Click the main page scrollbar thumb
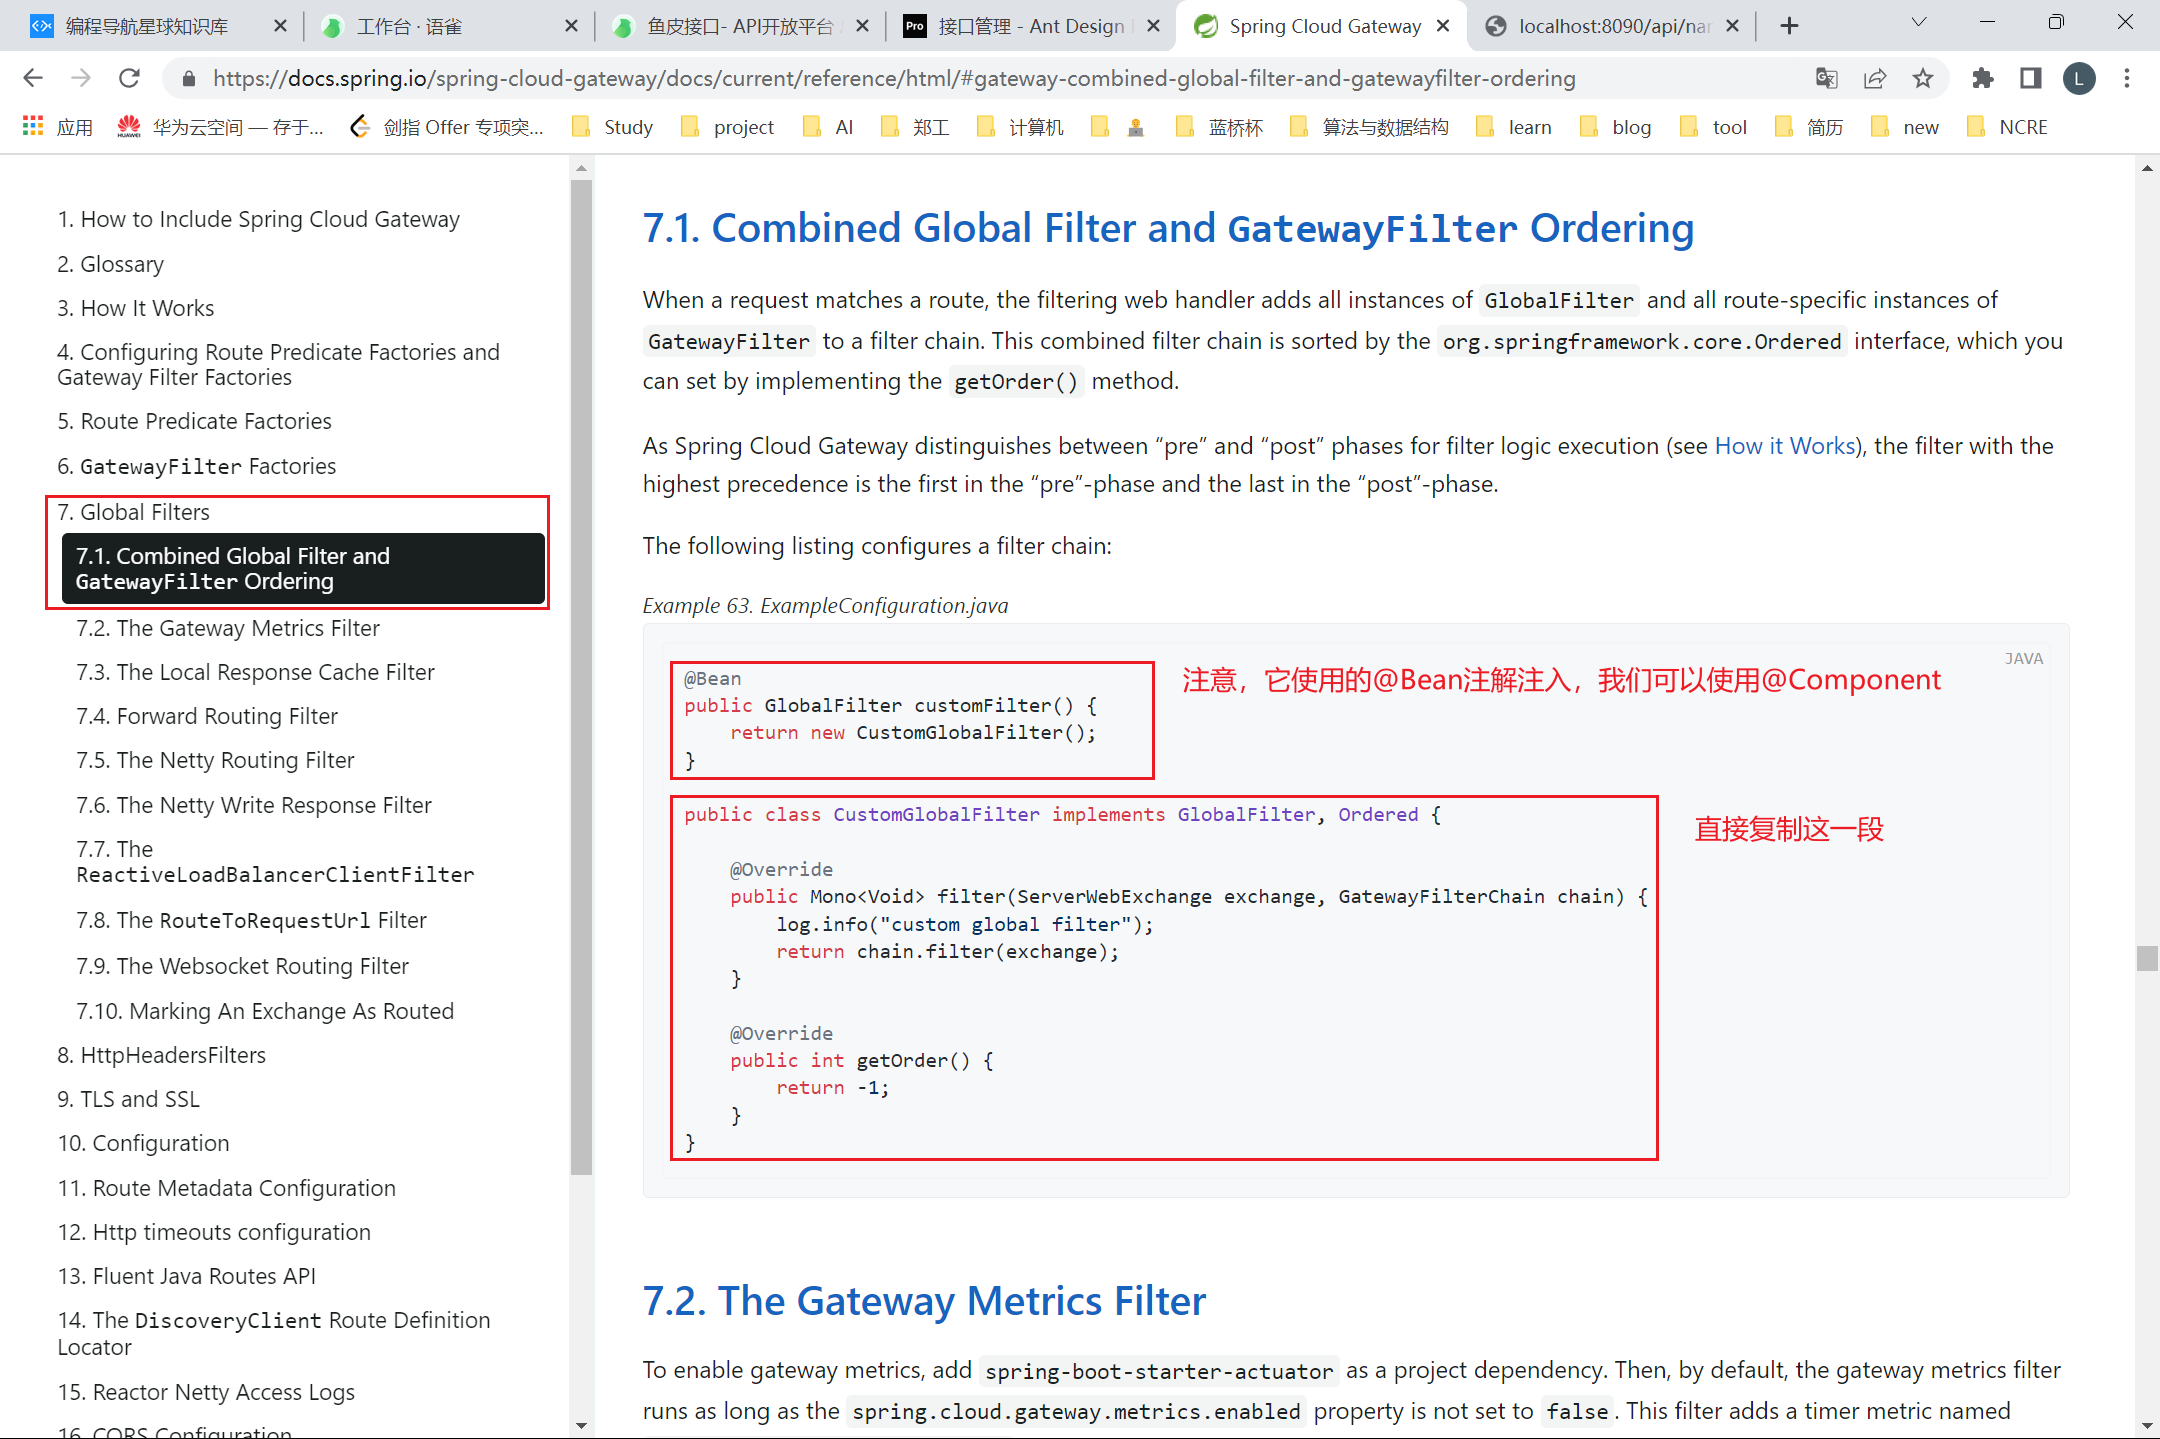 2146,957
